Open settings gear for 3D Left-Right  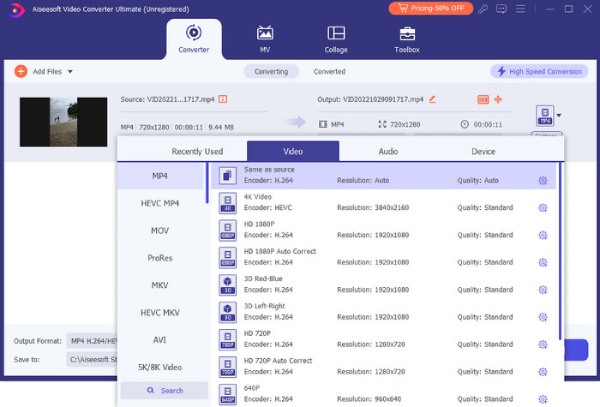(543, 317)
